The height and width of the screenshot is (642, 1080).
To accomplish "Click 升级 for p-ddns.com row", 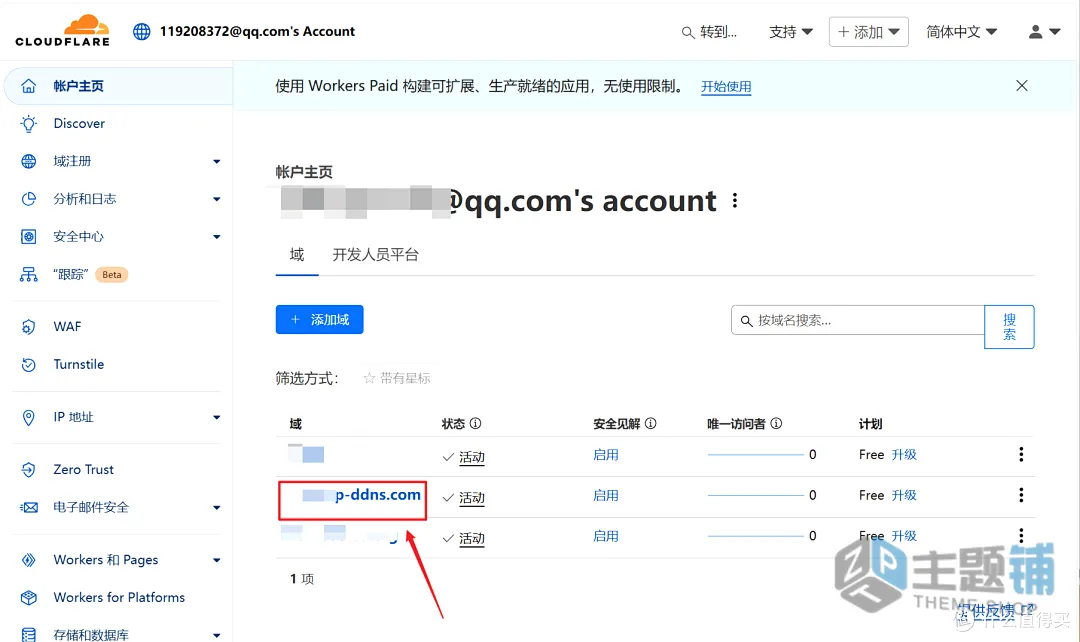I will [904, 495].
